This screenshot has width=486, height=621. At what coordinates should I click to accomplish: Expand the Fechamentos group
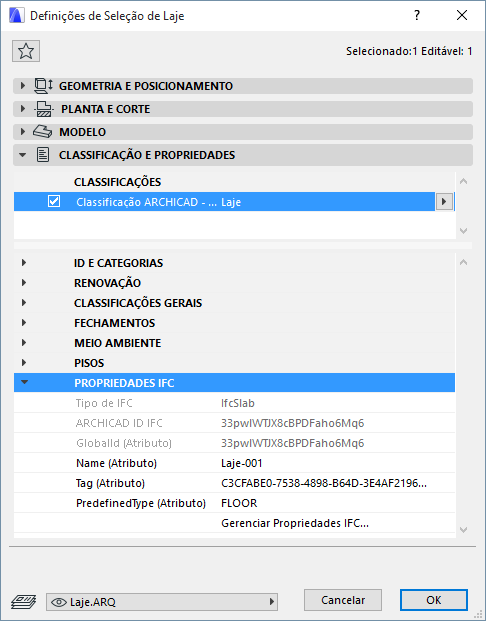point(24,322)
